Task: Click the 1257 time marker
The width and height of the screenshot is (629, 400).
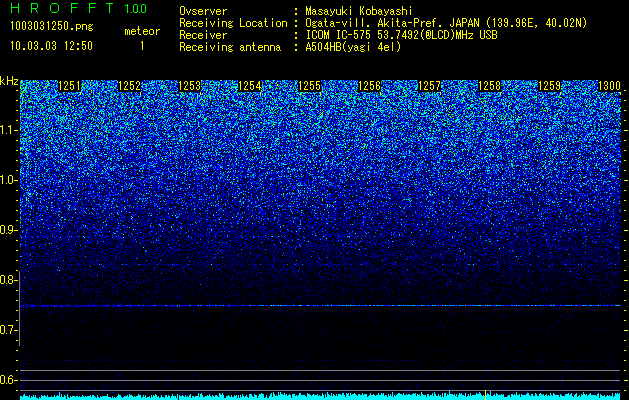Action: click(x=429, y=86)
